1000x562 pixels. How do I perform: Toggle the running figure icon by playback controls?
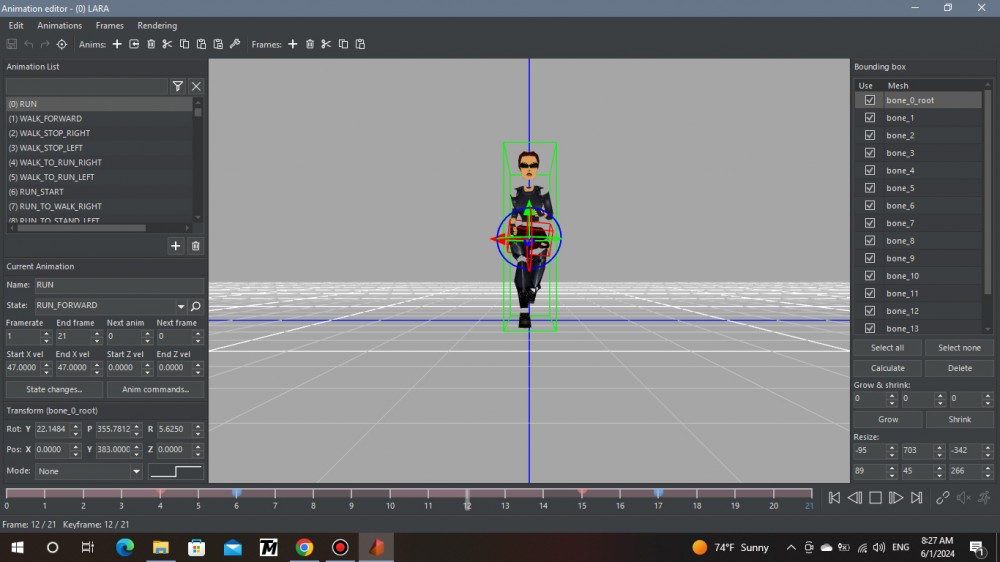coord(985,498)
